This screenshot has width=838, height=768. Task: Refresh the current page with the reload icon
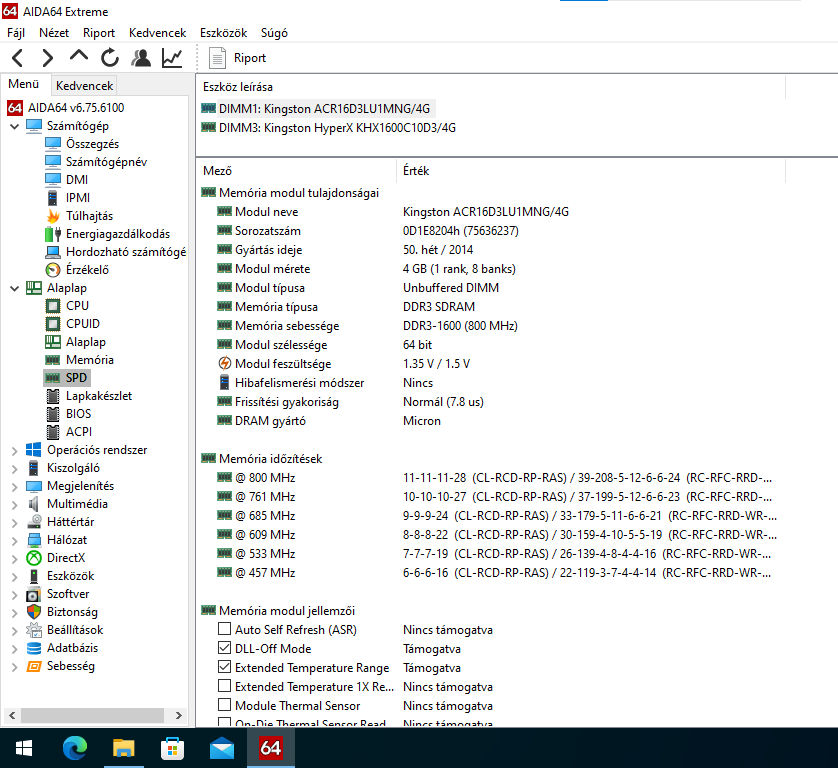110,58
